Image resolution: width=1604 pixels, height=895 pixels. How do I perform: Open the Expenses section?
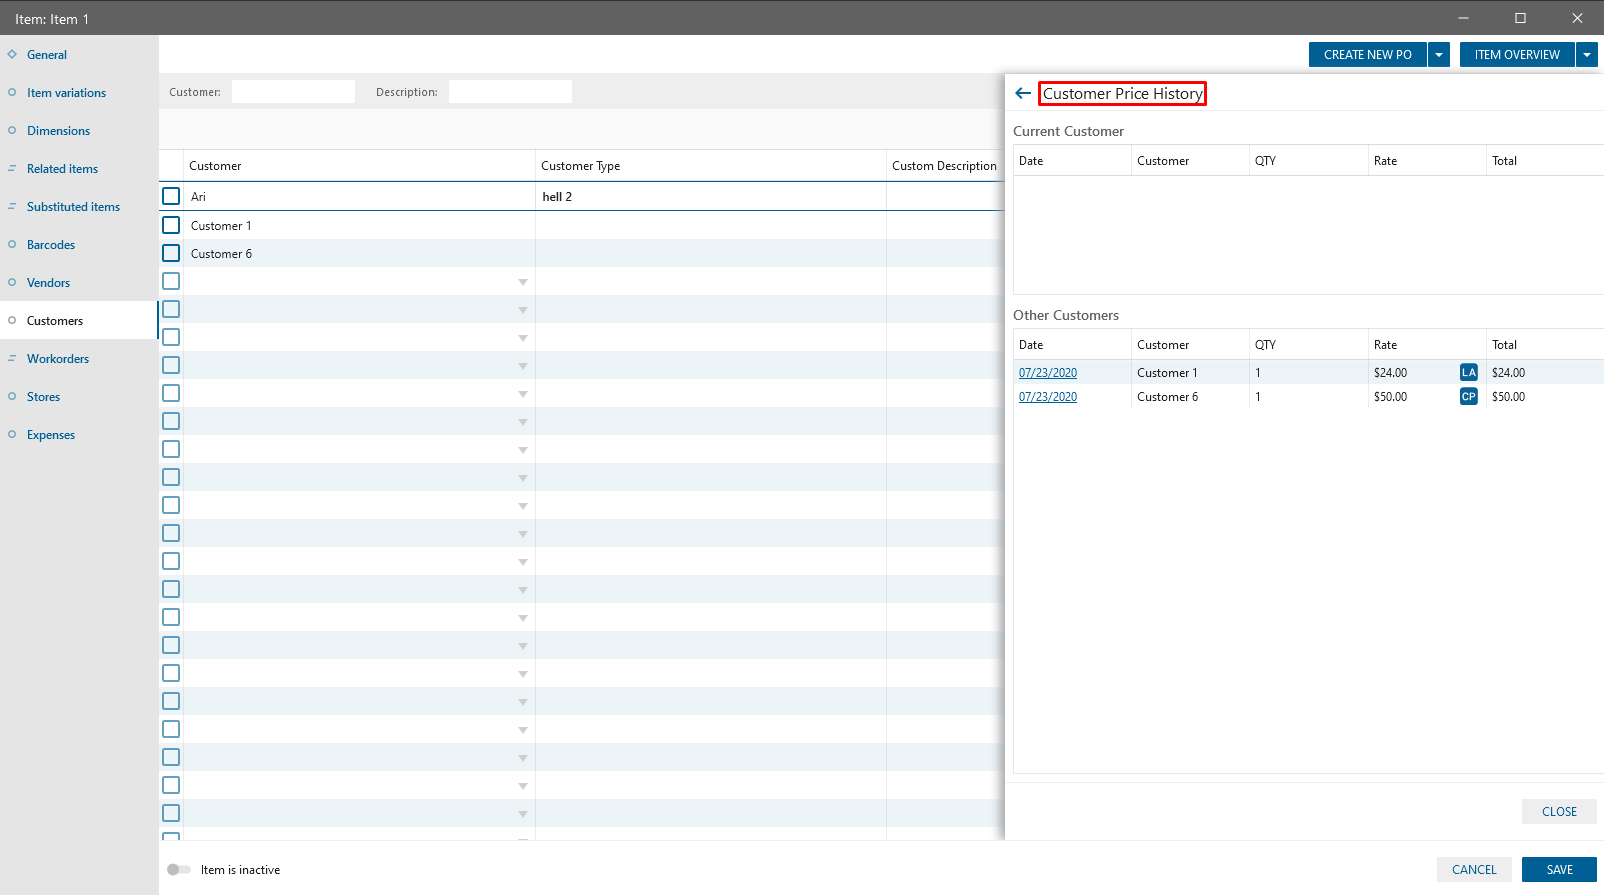tap(51, 435)
